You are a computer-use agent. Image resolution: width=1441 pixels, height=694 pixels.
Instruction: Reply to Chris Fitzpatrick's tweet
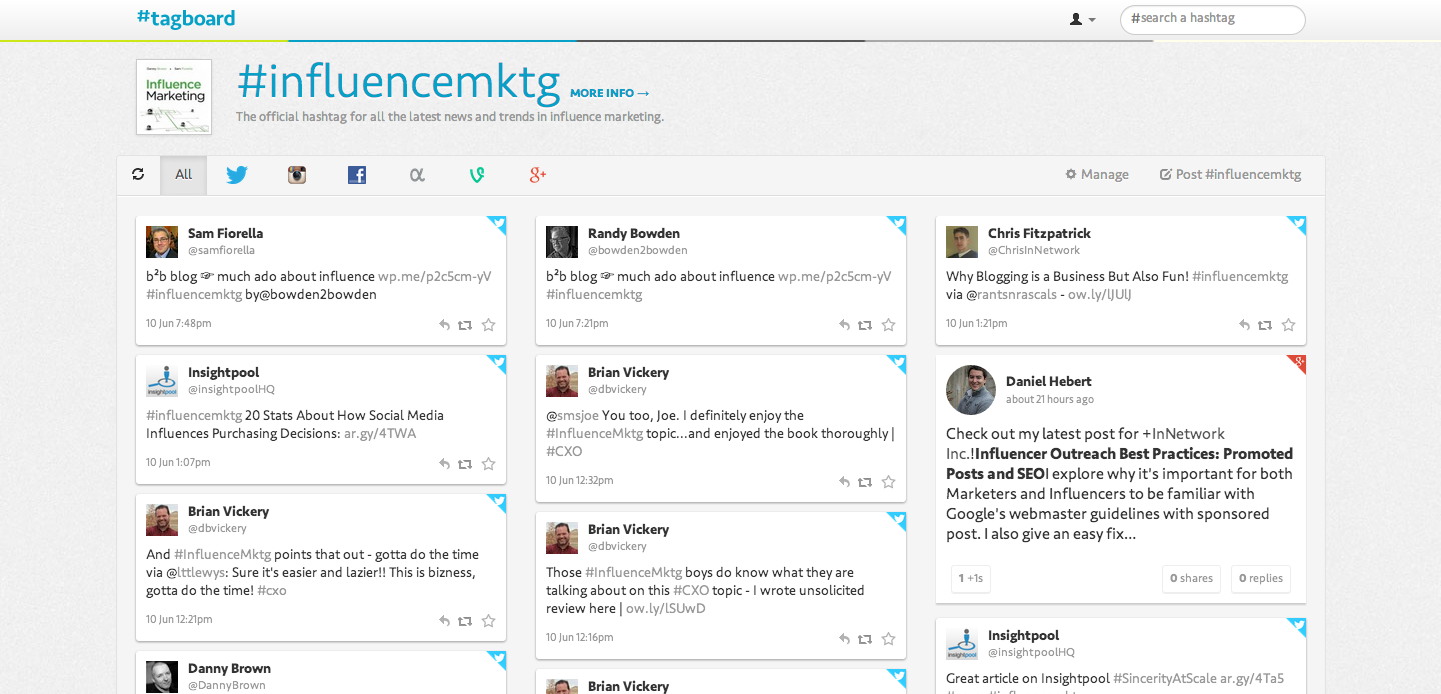[1244, 325]
